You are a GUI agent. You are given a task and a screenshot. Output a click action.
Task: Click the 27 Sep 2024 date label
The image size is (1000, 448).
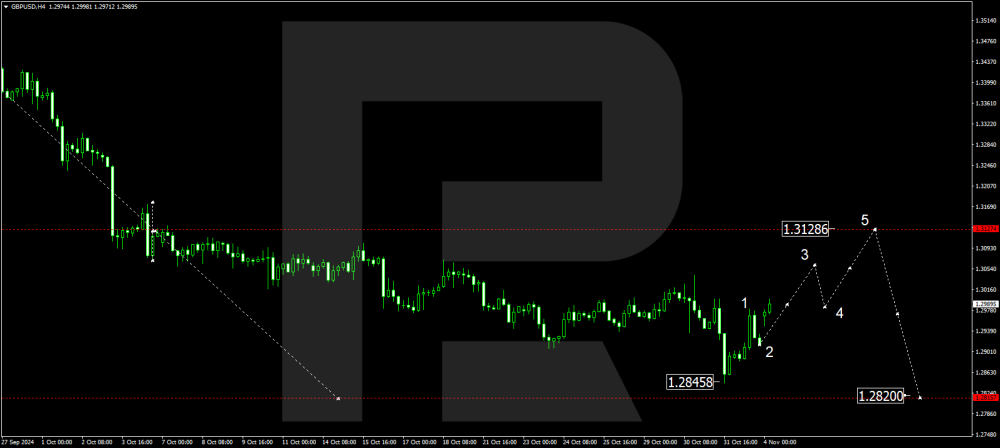pos(20,441)
